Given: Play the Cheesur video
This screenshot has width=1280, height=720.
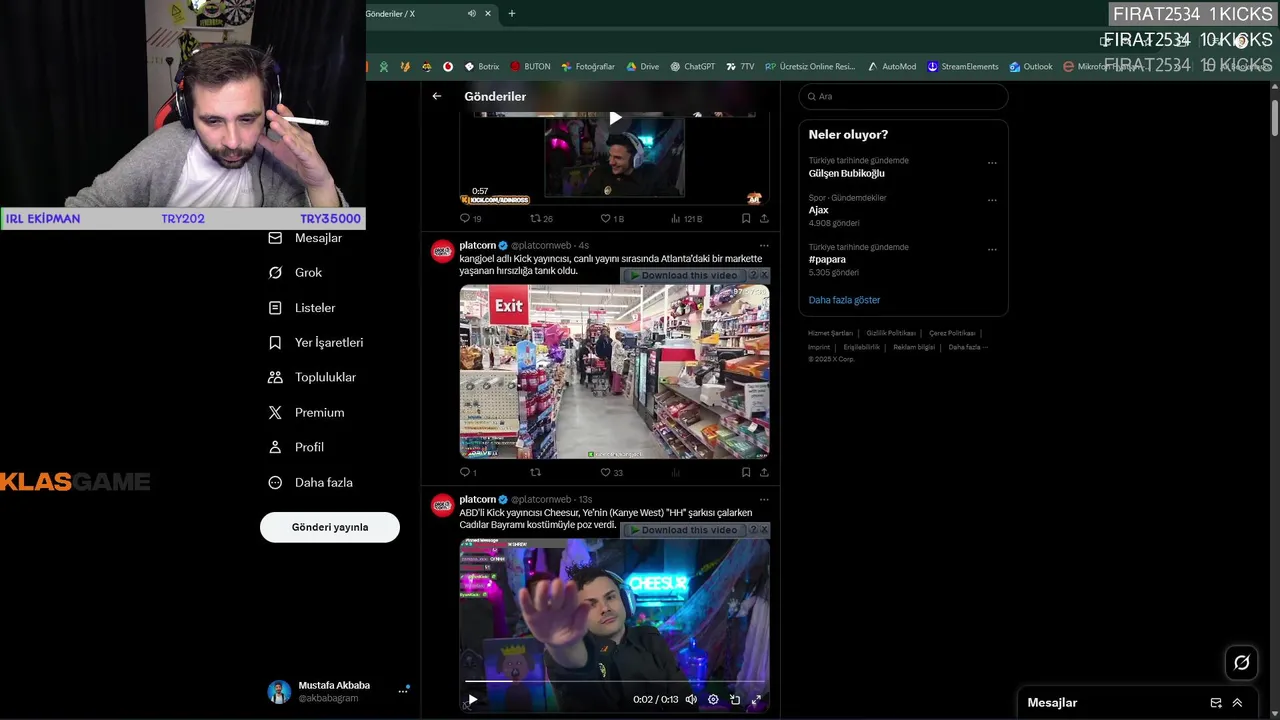Looking at the screenshot, I should point(473,700).
